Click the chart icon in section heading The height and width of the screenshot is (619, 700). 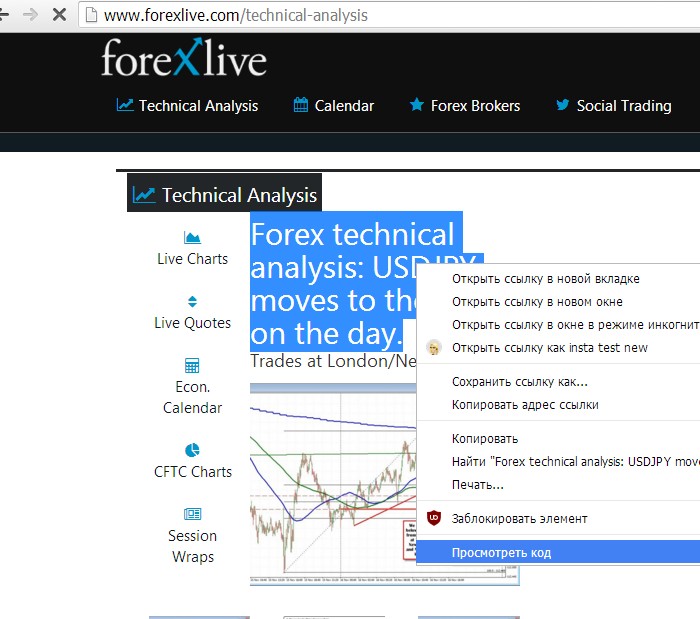tap(144, 195)
